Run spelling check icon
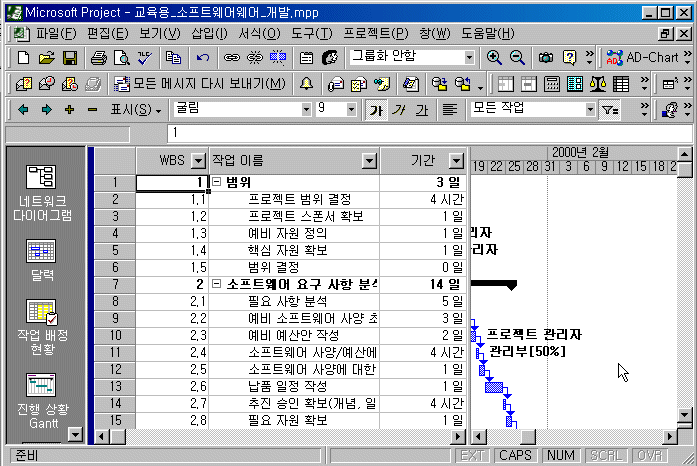This screenshot has width=697, height=466. pyautogui.click(x=144, y=58)
